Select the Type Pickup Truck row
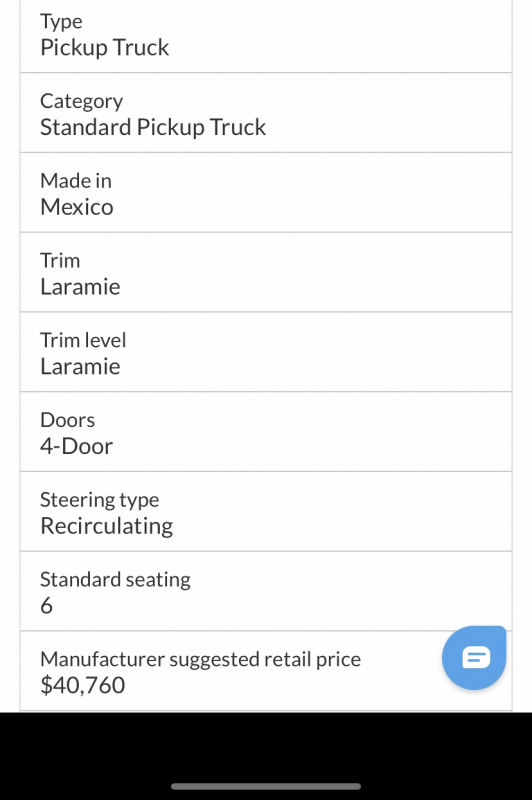Screen dimensions: 532x800 tap(266, 36)
